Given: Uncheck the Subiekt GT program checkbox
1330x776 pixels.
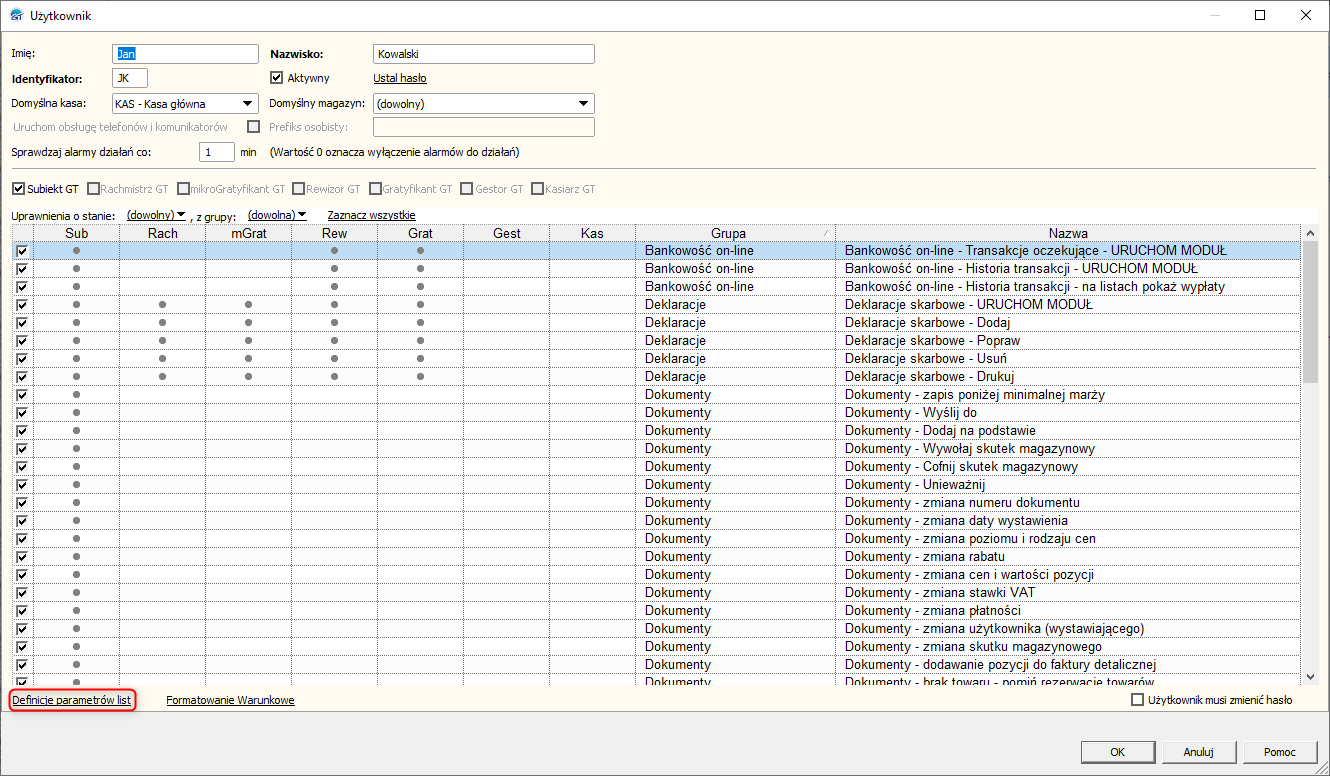Looking at the screenshot, I should (19, 188).
